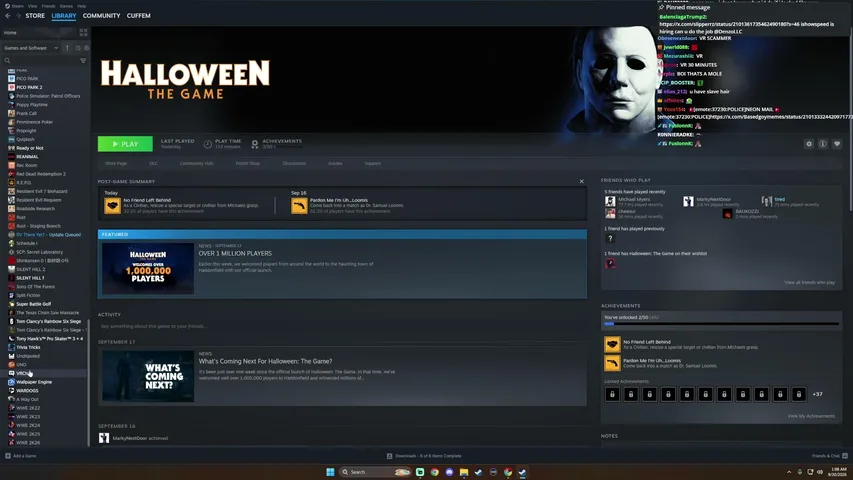Viewport: 853px width, 480px height.
Task: Open the Store Page link
Action: tap(116, 163)
